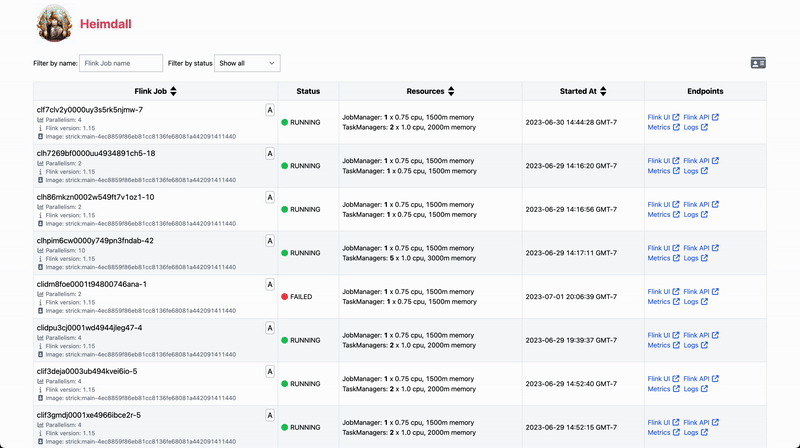Viewport: 800px width, 448px height.
Task: Open Flink API for job clh7269bf0000uu4934891ch5-18
Action: 701,161
